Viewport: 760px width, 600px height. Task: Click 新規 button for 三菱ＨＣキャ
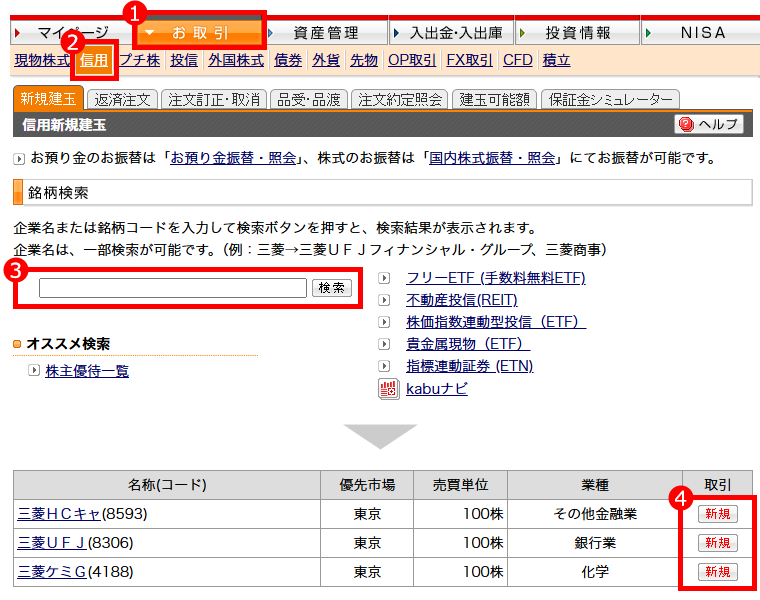tap(717, 514)
